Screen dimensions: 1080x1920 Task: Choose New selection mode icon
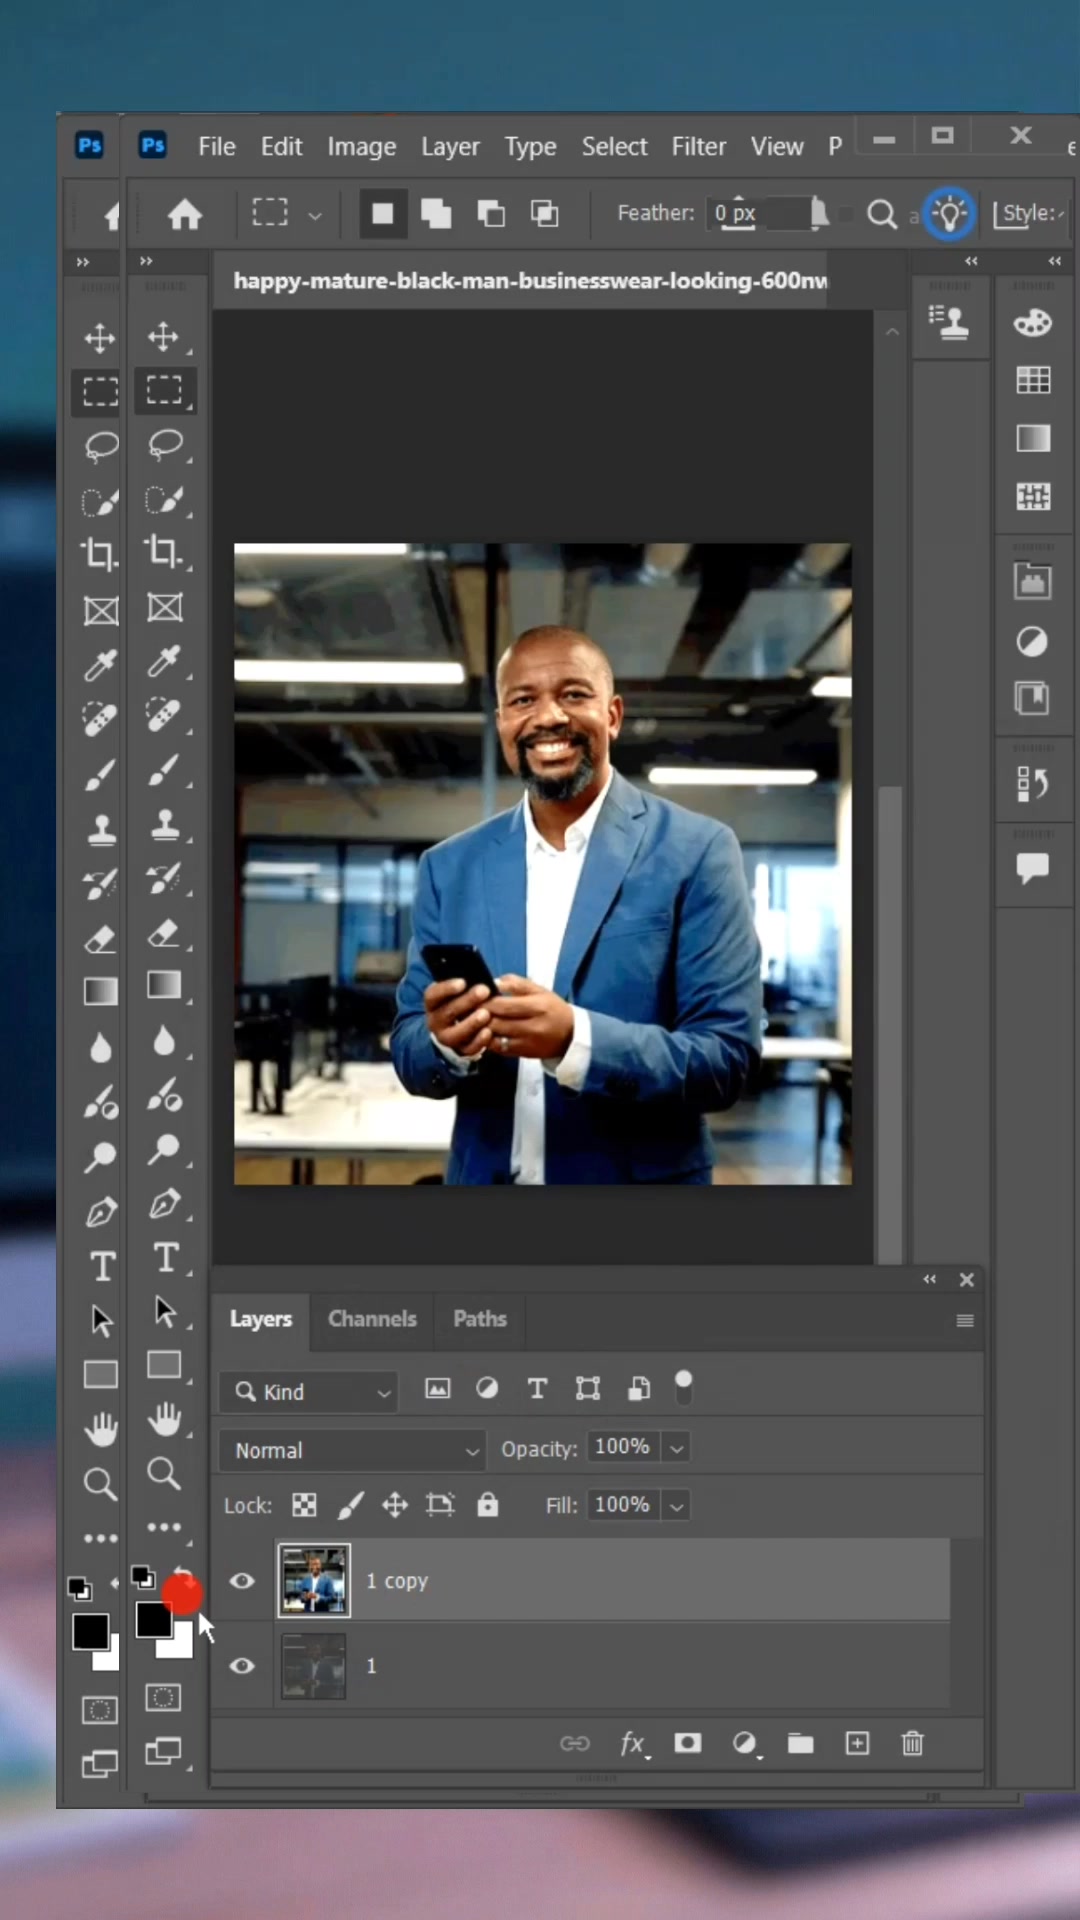[382, 213]
